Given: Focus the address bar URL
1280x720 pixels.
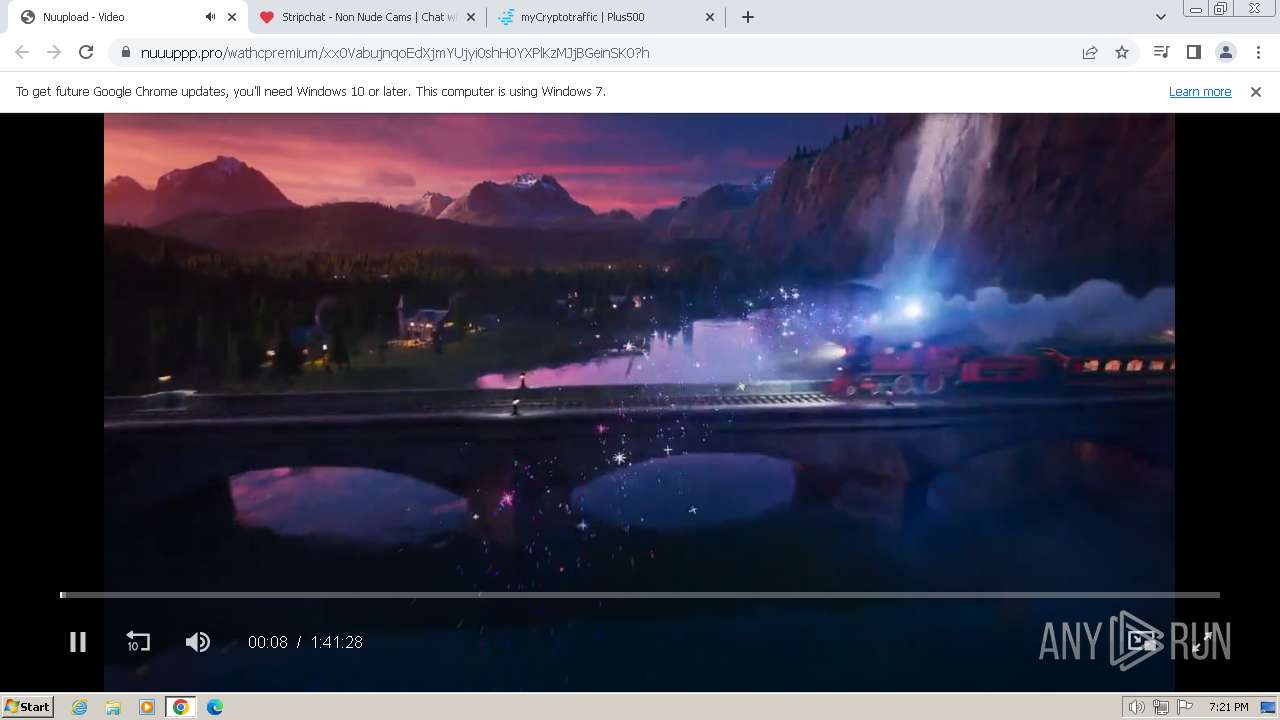Looking at the screenshot, I should (600, 53).
